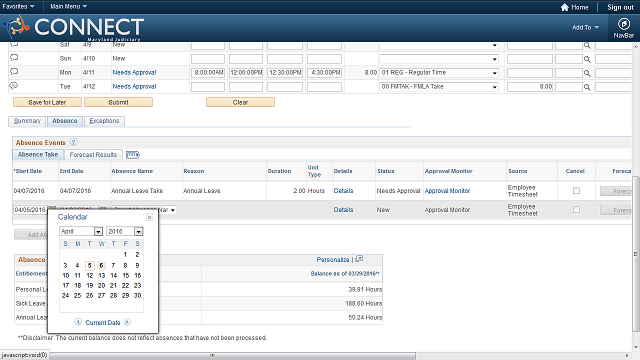Open comment bubble for Sun 4/10
This screenshot has width=640, height=360.
[14, 58]
